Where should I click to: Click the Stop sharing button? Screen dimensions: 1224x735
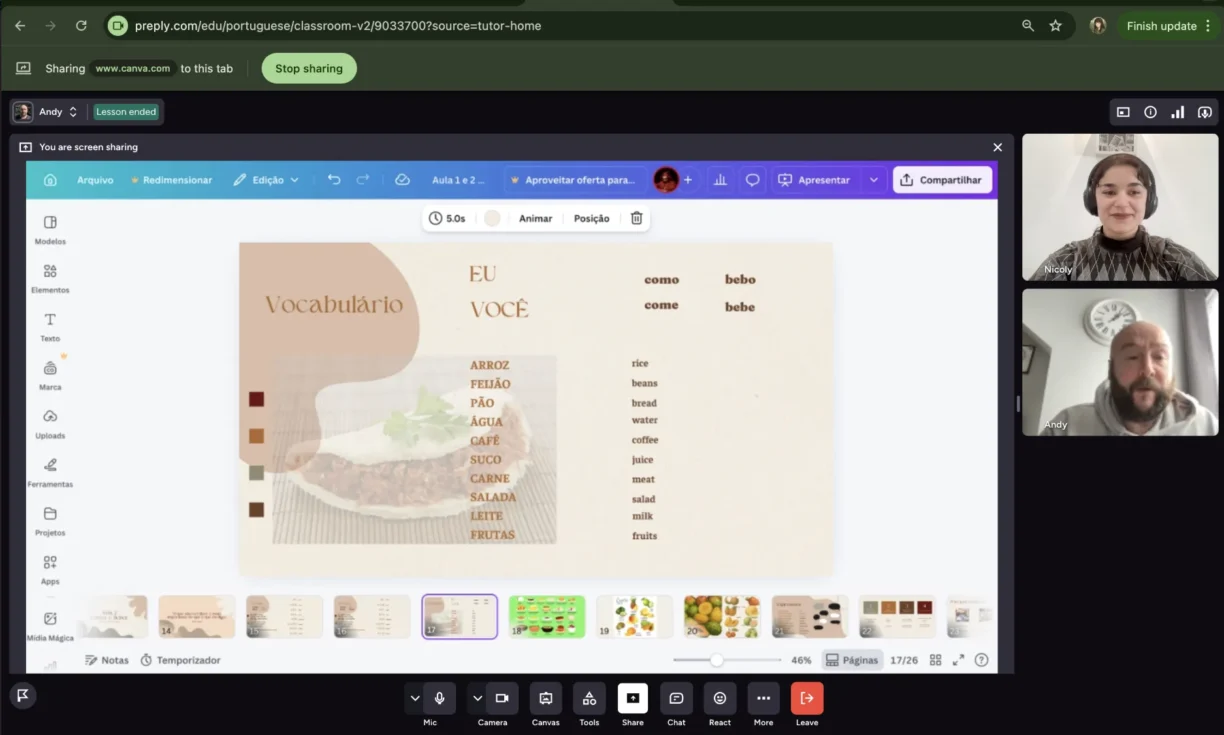[x=309, y=68]
